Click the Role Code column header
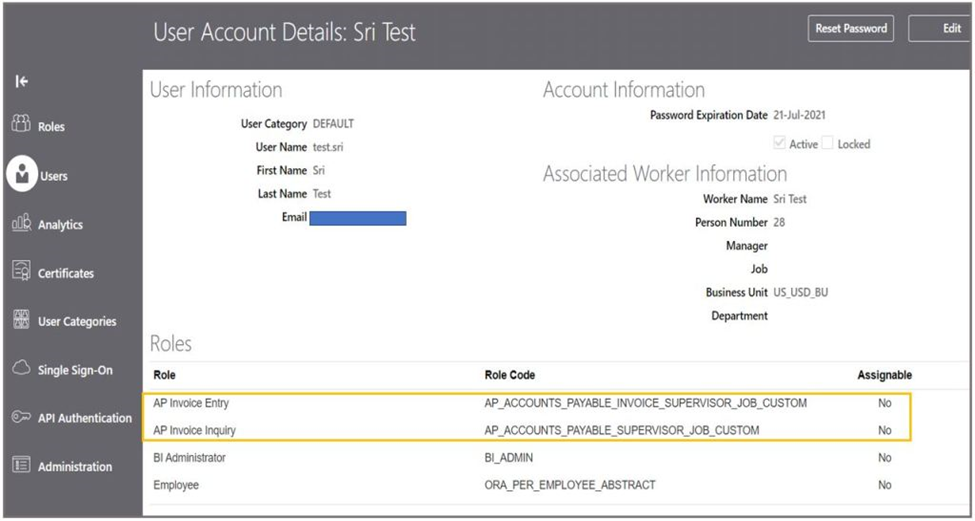The width and height of the screenshot is (975, 521). [x=509, y=376]
